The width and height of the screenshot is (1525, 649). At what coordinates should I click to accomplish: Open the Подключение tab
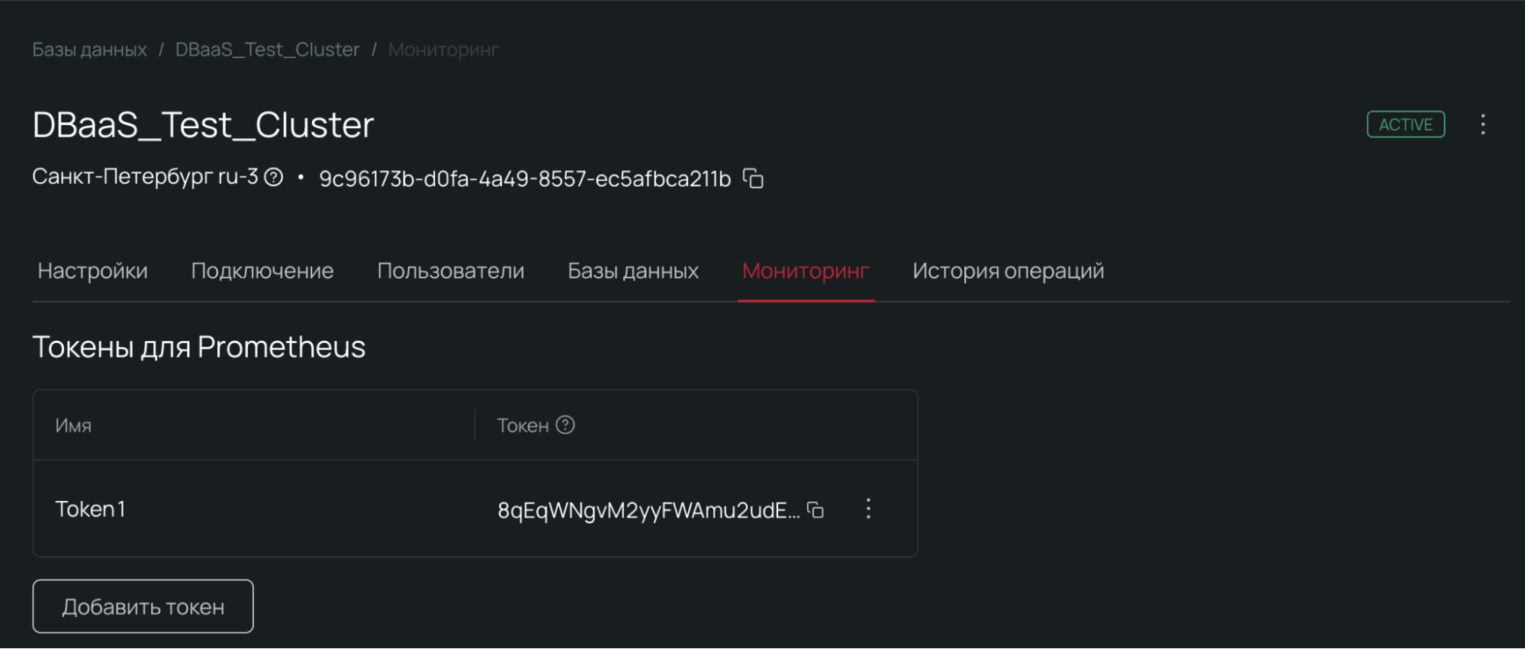262,271
